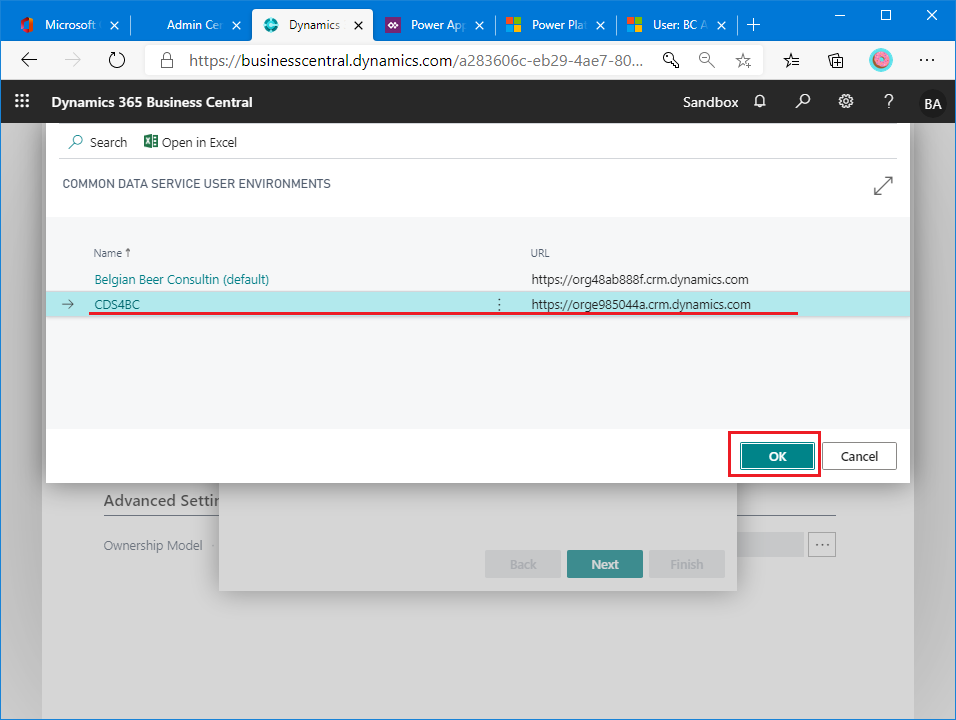Open the app launcher waffle icon

(22, 101)
